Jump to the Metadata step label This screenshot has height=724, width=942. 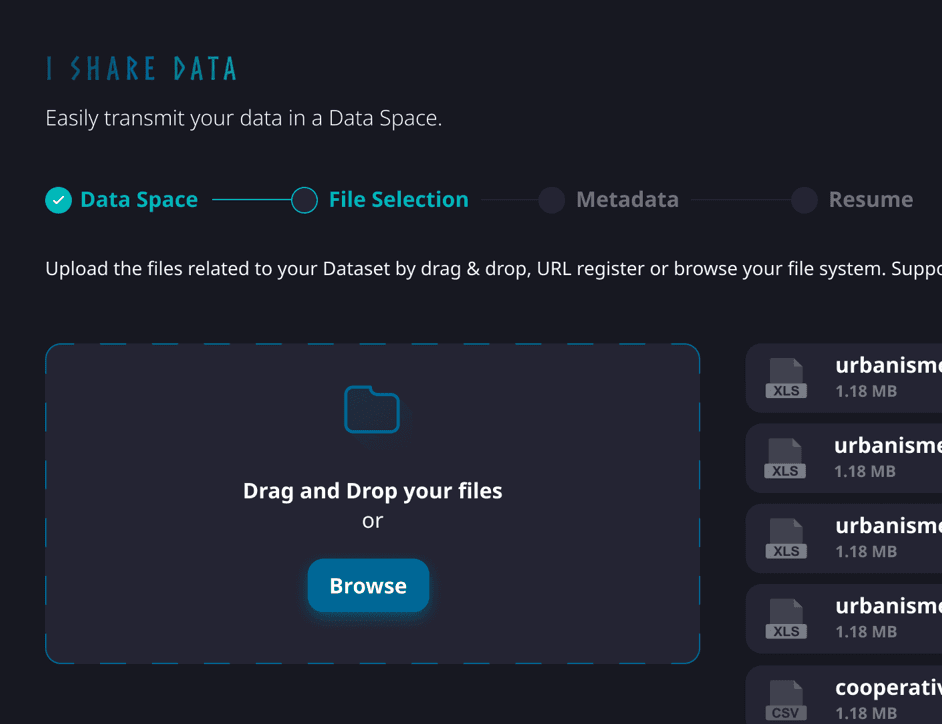click(627, 199)
